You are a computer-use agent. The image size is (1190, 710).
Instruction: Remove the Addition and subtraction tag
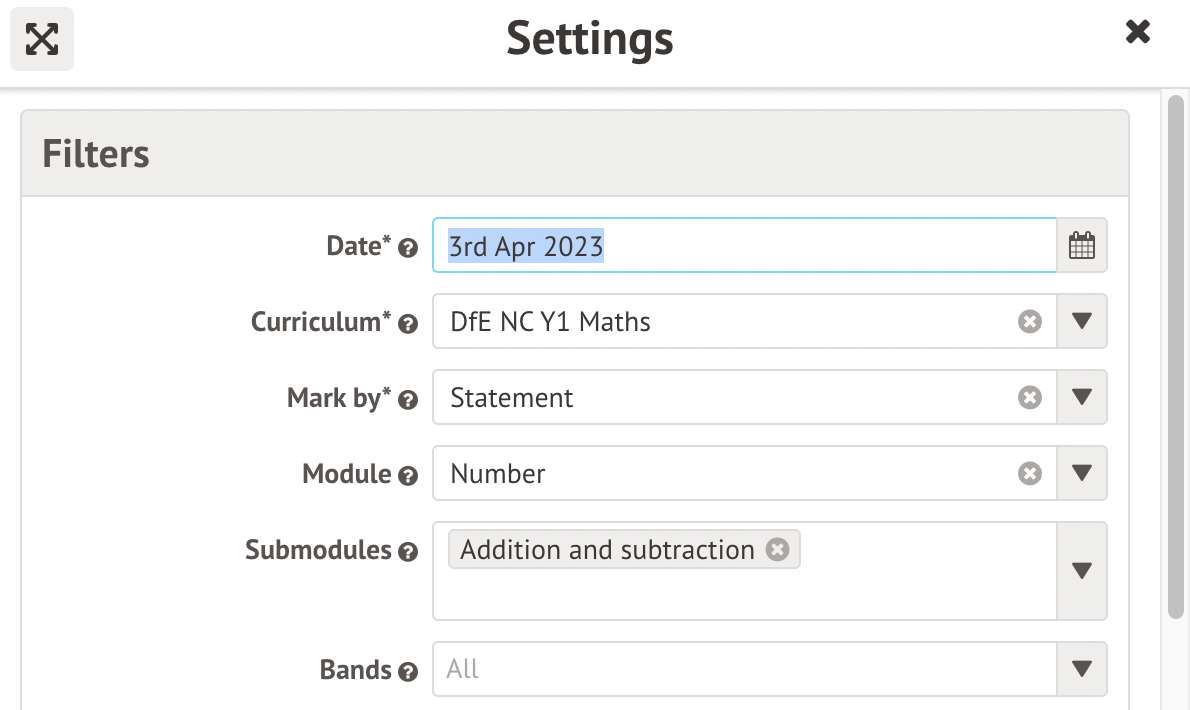pyautogui.click(x=778, y=550)
